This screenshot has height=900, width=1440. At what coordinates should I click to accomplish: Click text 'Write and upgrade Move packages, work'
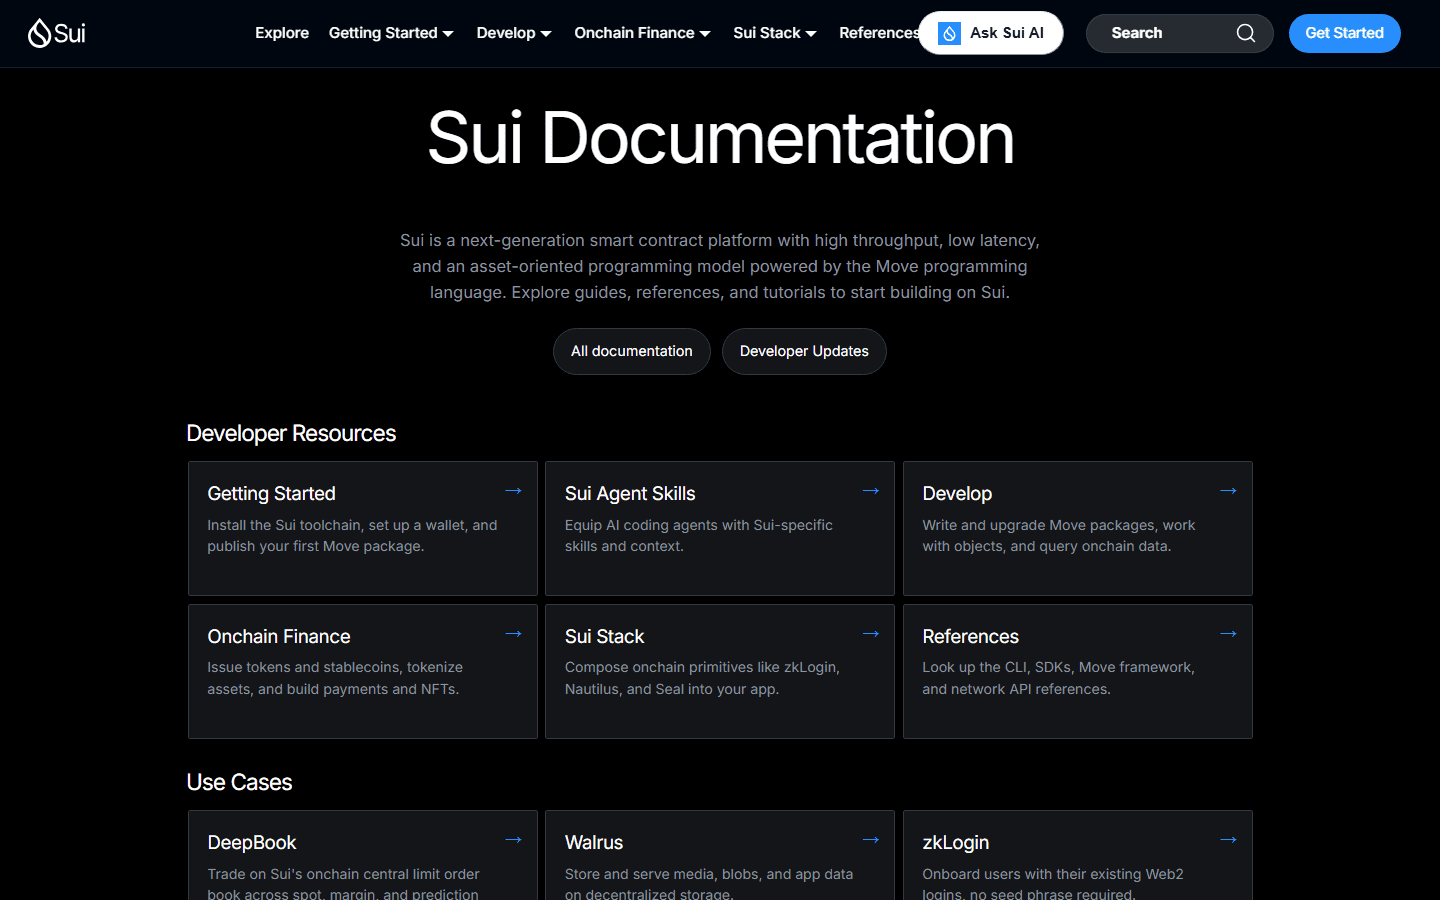[x=1059, y=525]
